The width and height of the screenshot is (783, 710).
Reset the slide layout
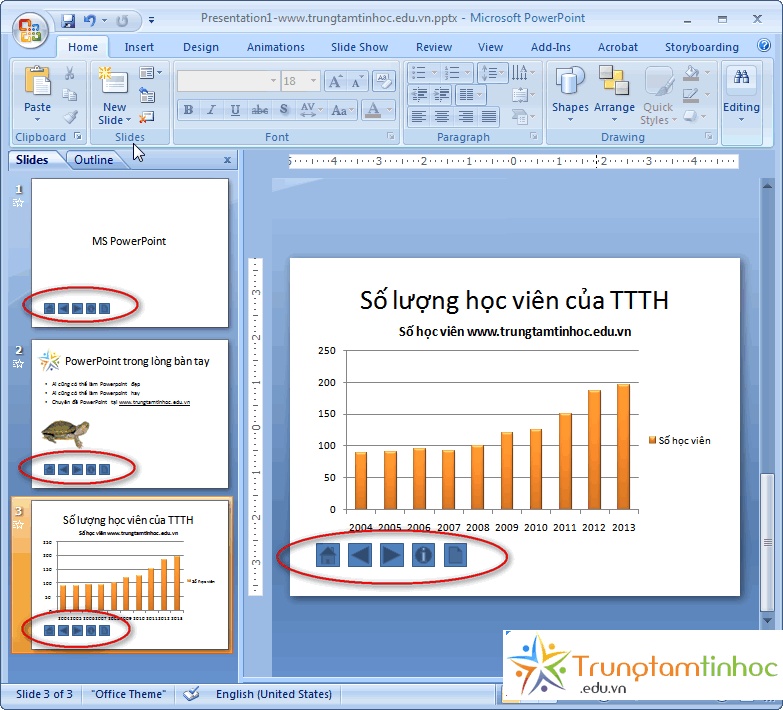coord(147,95)
